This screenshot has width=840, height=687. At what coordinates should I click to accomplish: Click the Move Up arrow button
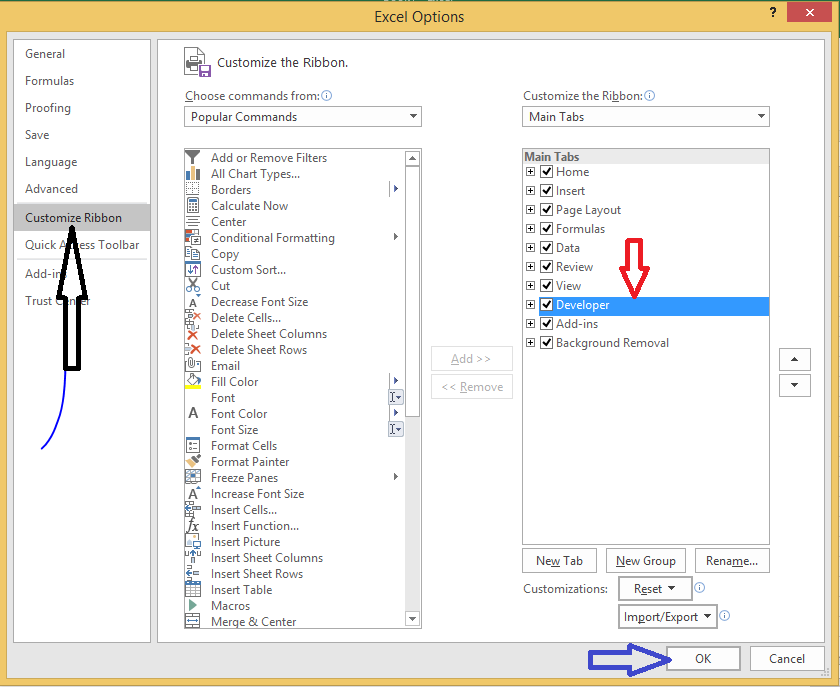[x=794, y=360]
